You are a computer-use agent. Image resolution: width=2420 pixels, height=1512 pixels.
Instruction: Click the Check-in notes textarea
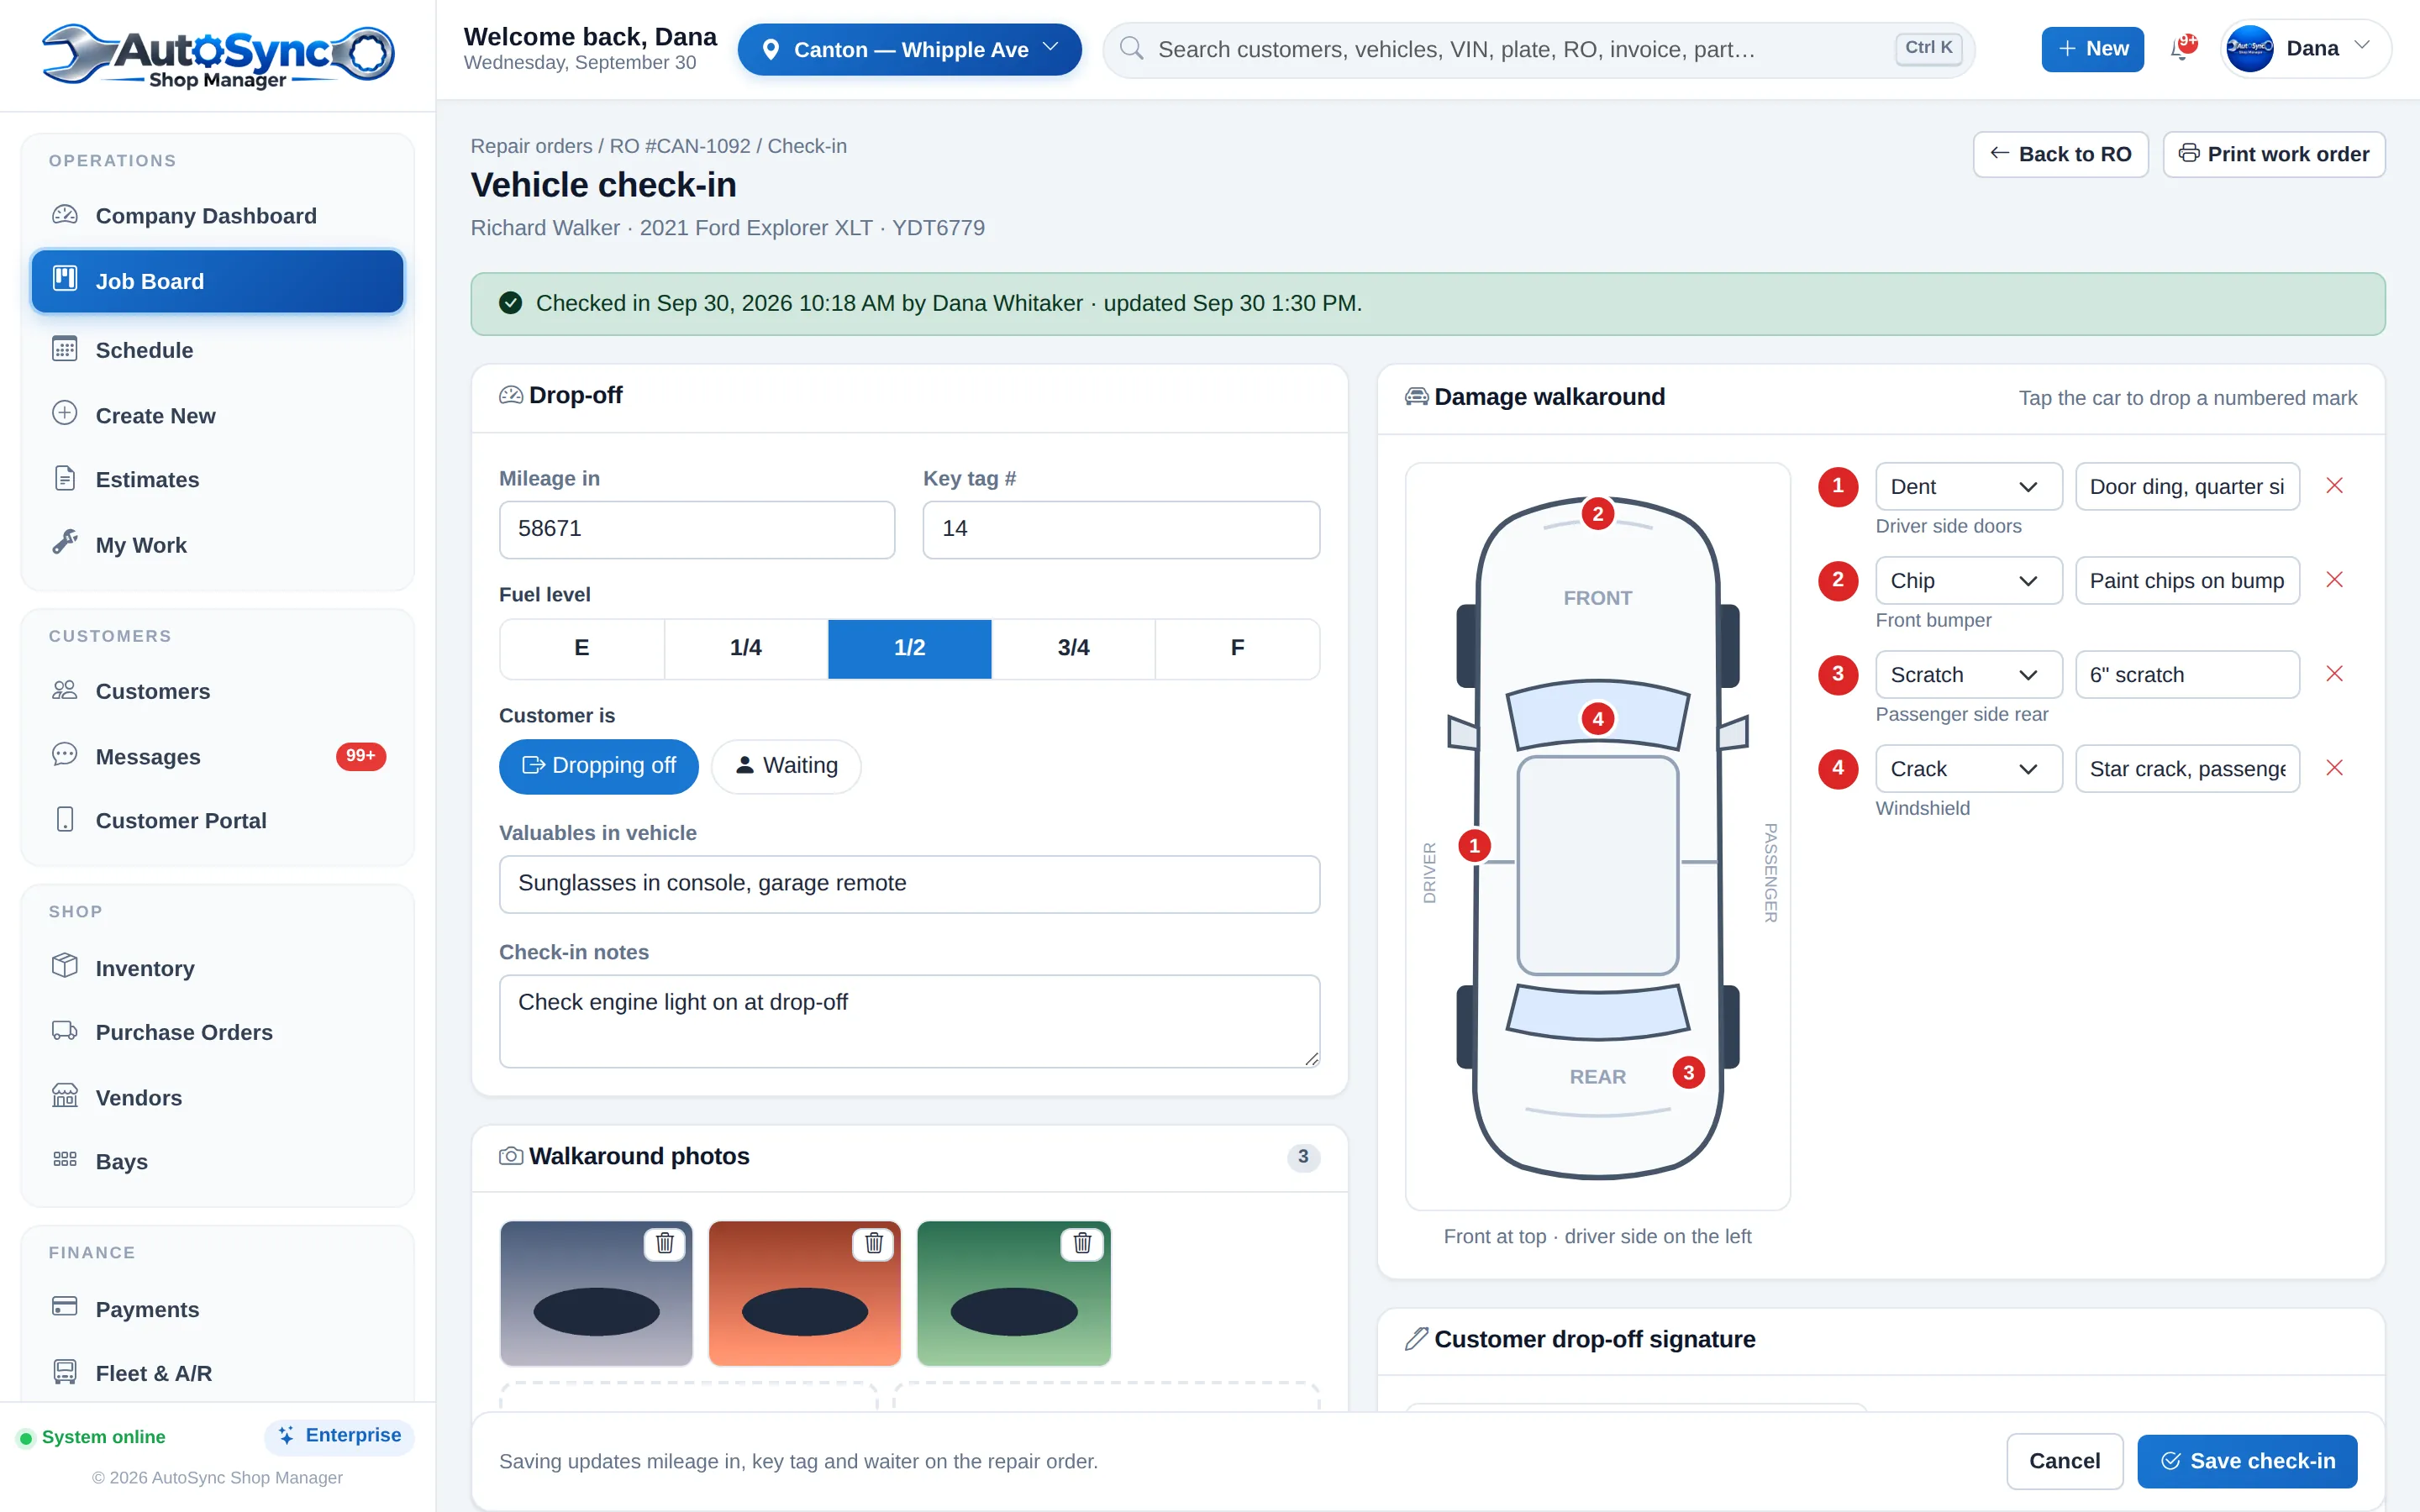(909, 1021)
